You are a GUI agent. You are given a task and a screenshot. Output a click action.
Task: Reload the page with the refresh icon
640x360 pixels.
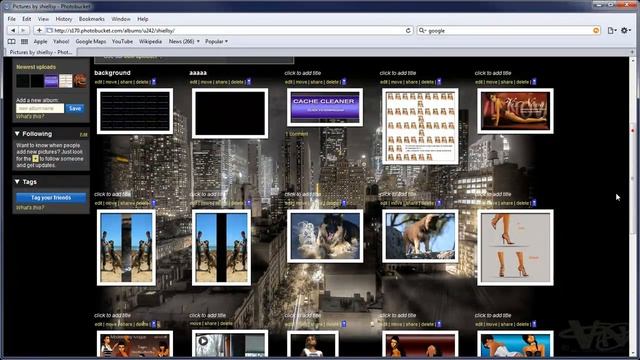coord(408,31)
